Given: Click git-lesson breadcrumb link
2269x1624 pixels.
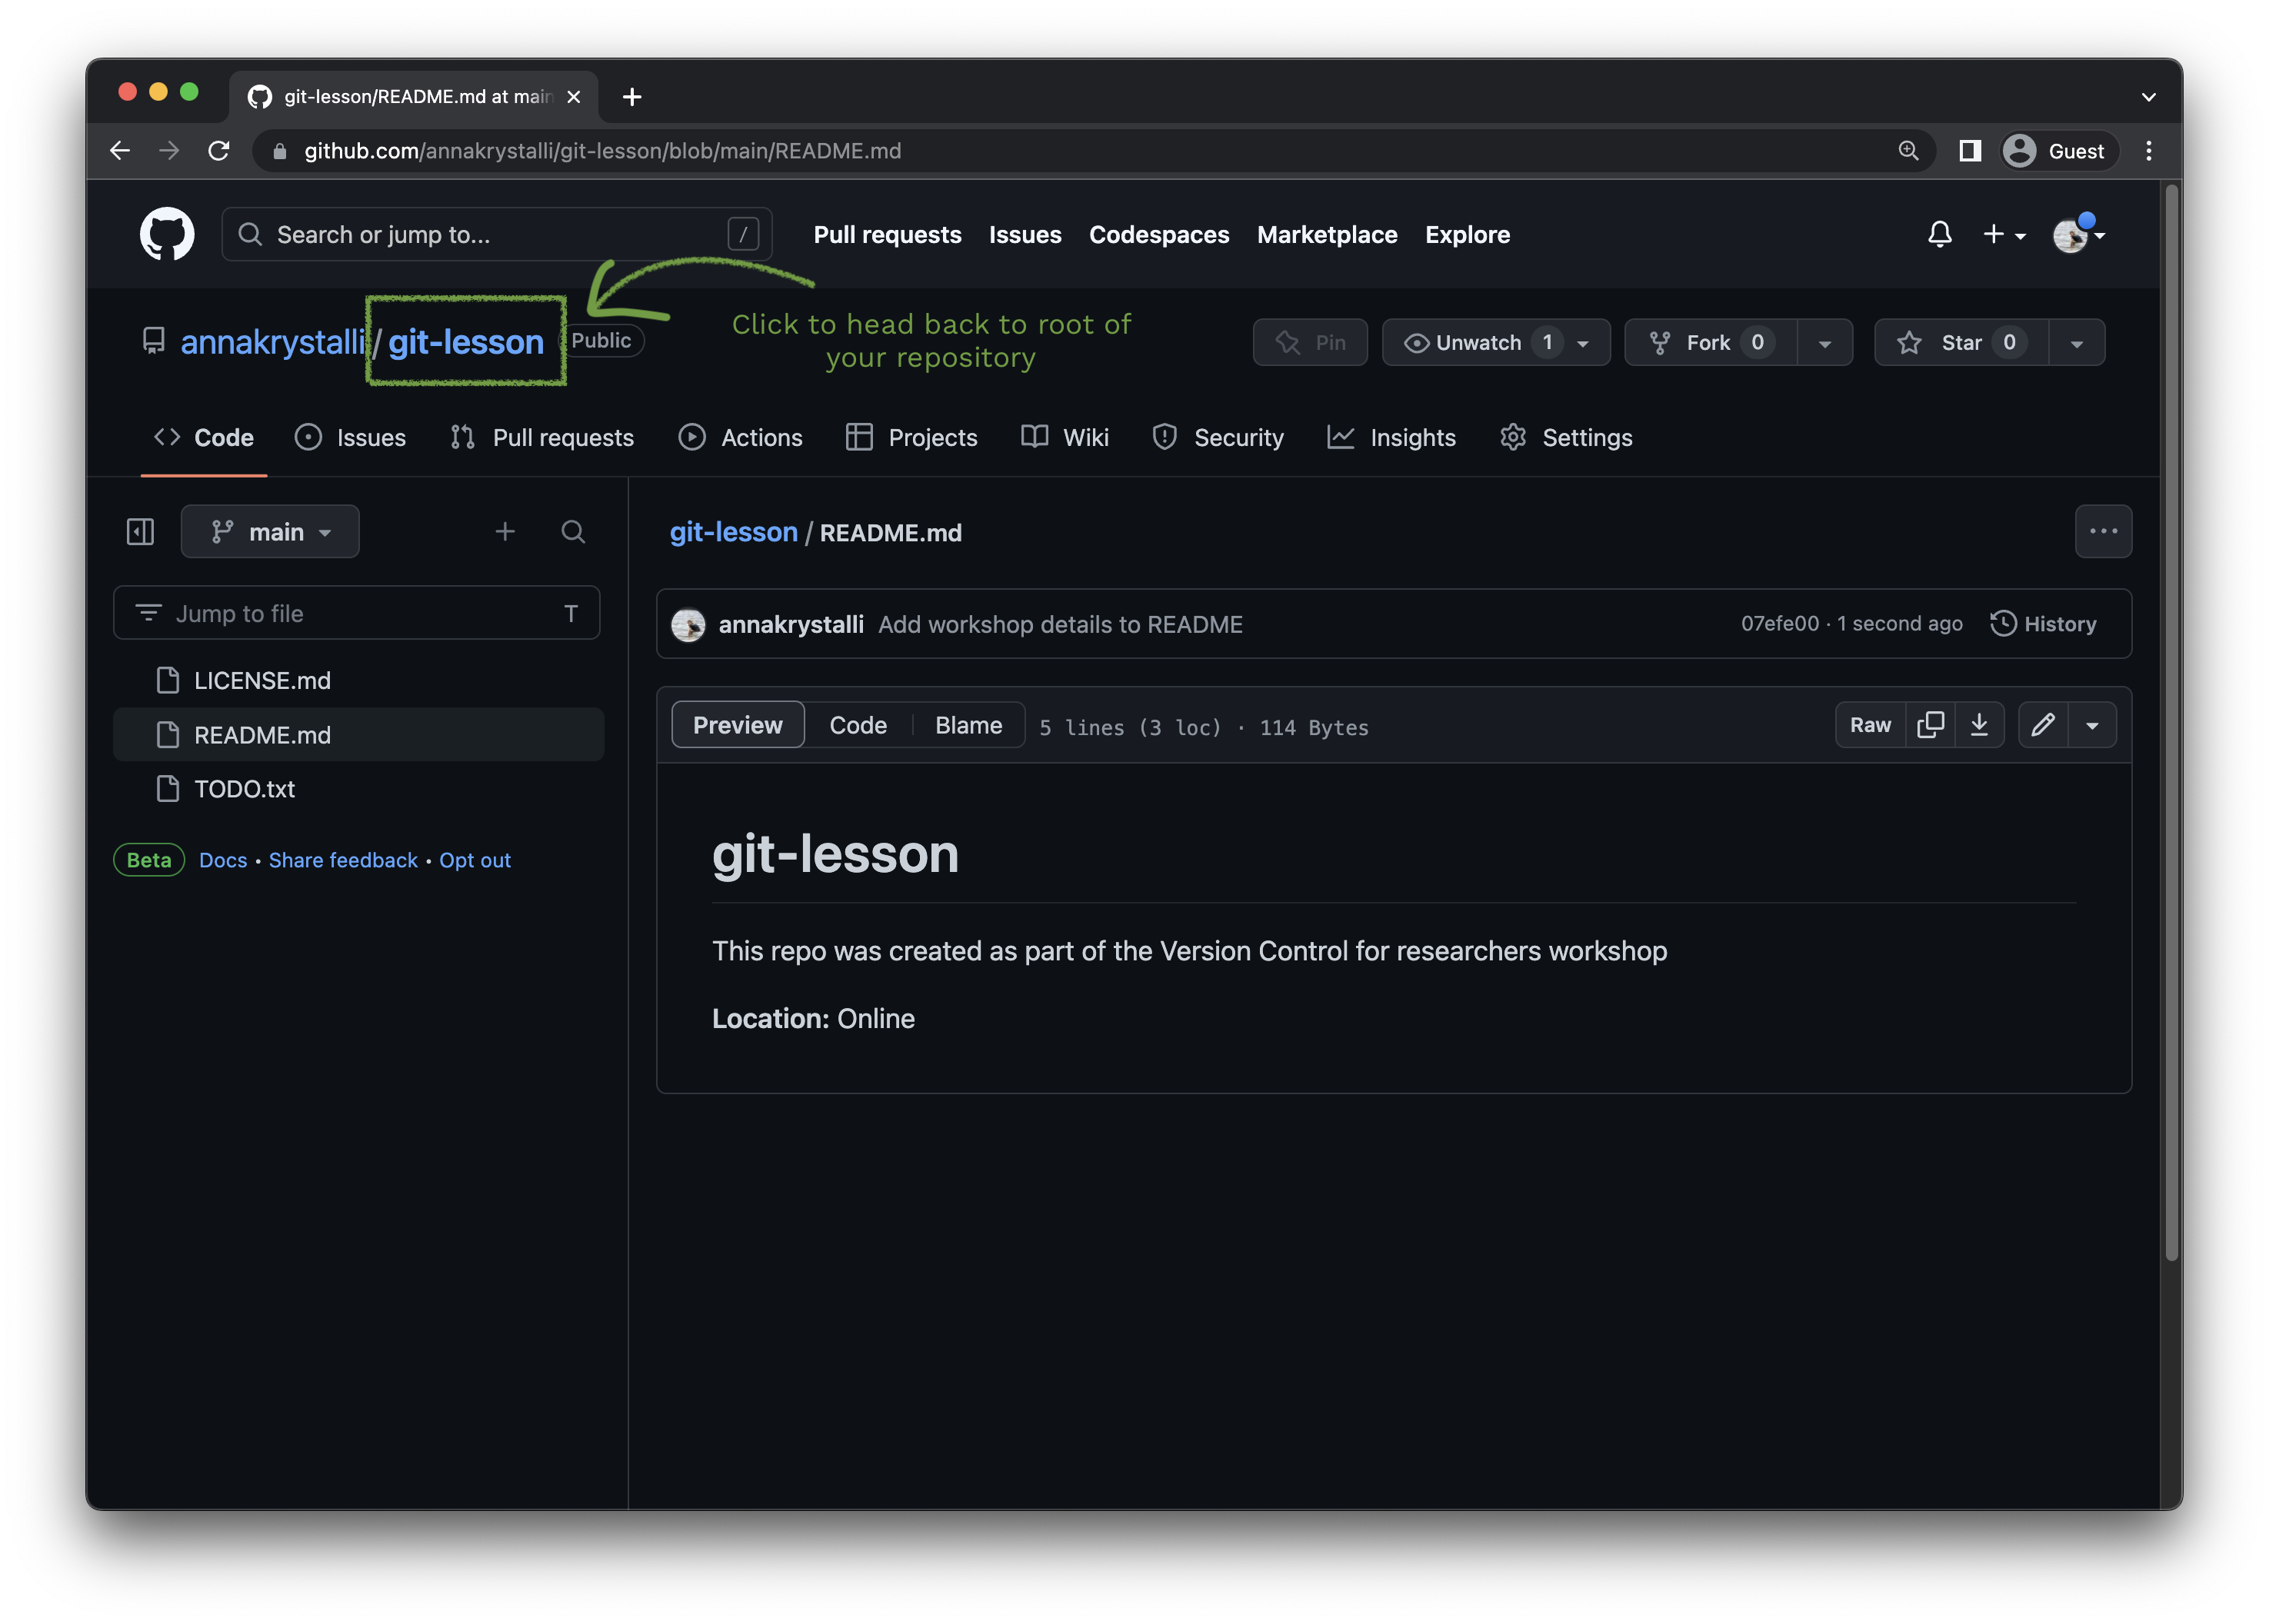Looking at the screenshot, I should pyautogui.click(x=733, y=532).
